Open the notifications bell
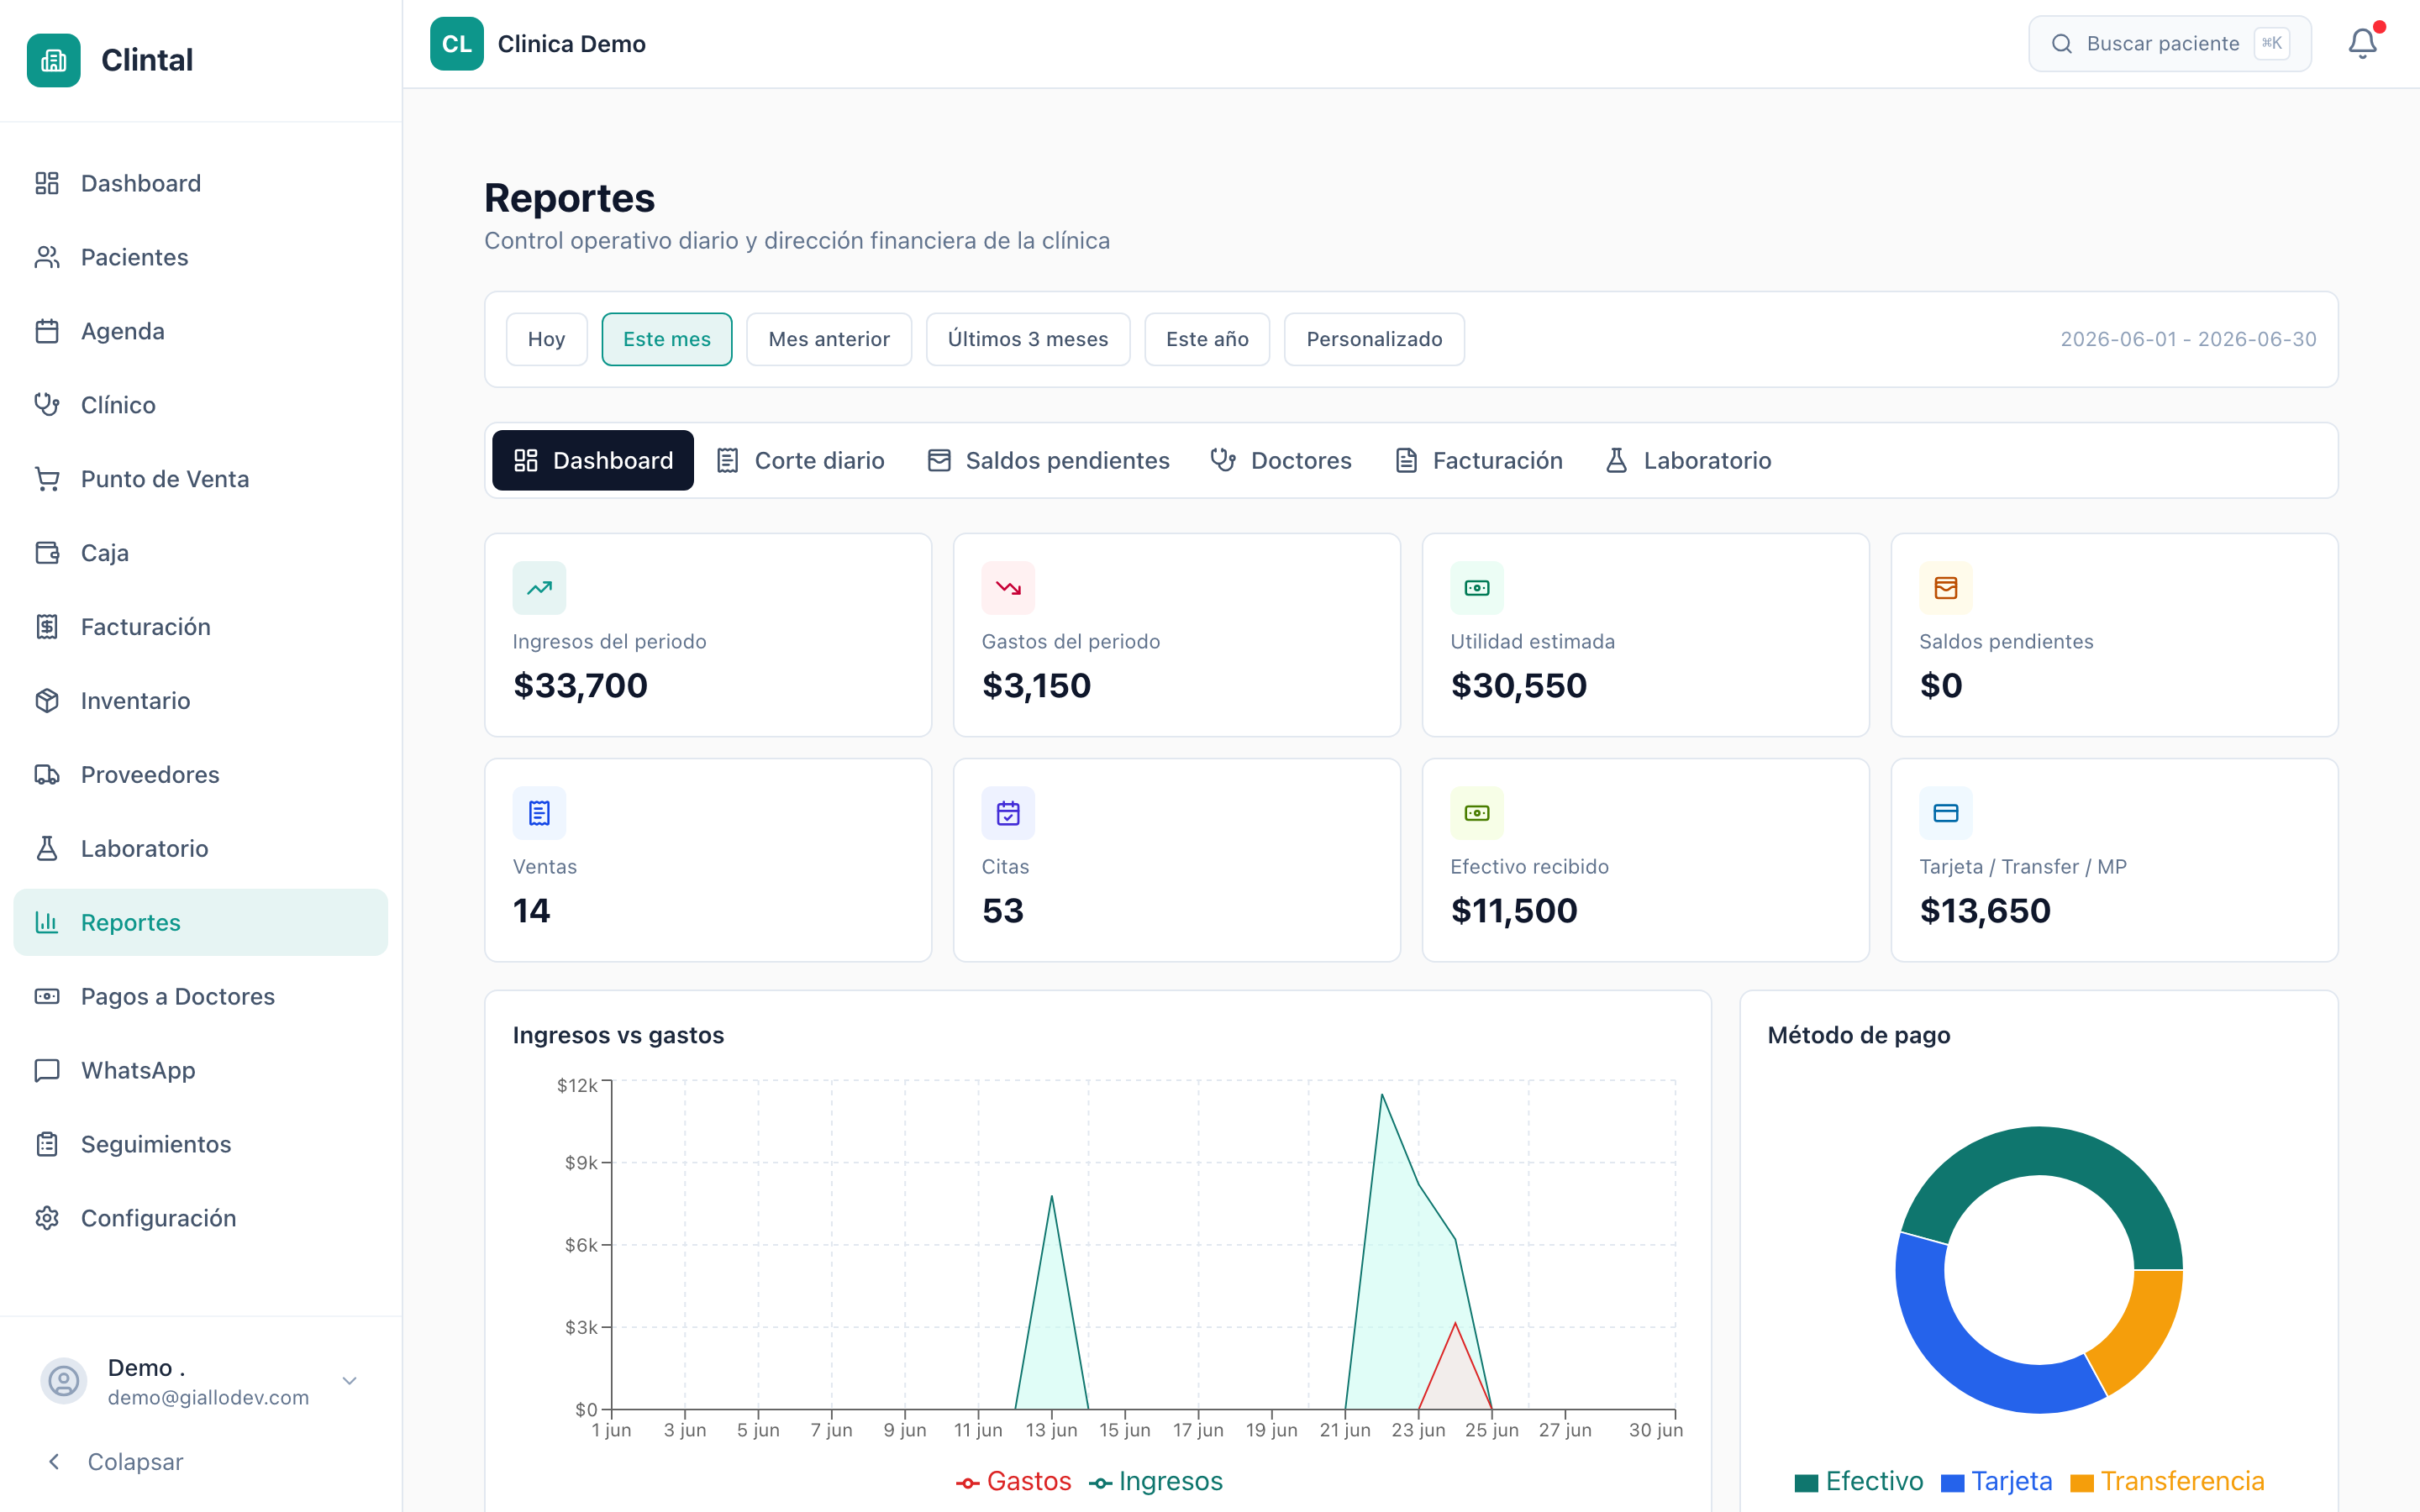The height and width of the screenshot is (1512, 2420). click(2362, 43)
